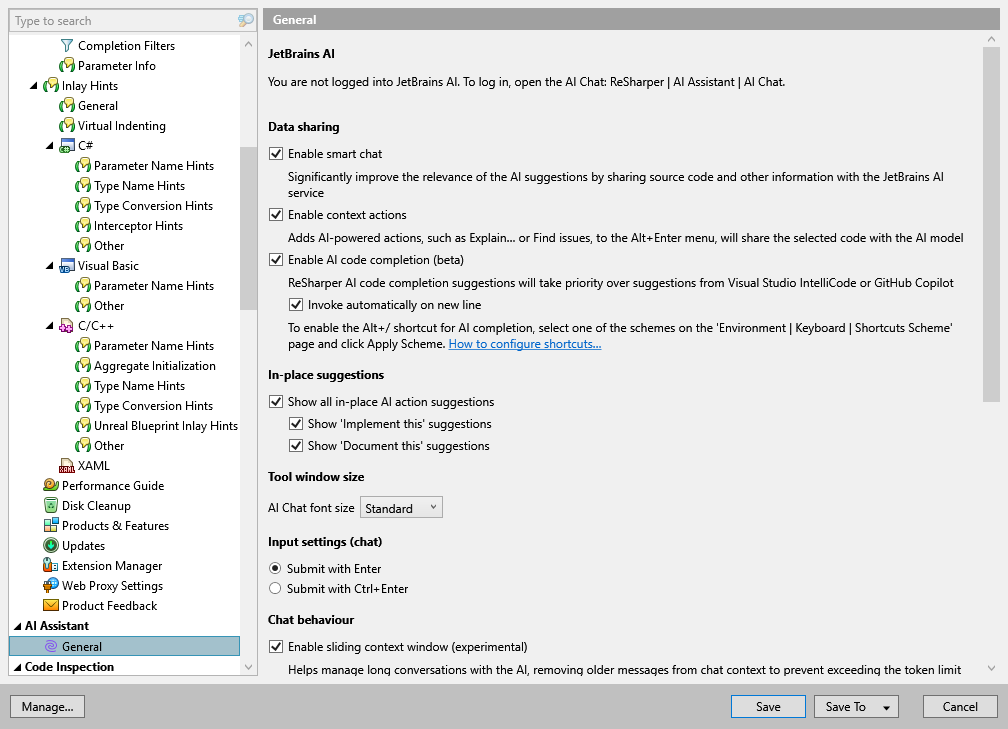Select the Completion Filters icon
The image size is (1008, 729).
tap(67, 45)
